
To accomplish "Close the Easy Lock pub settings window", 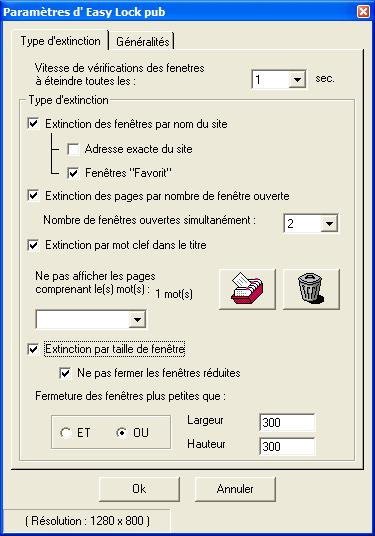I will coord(363,12).
